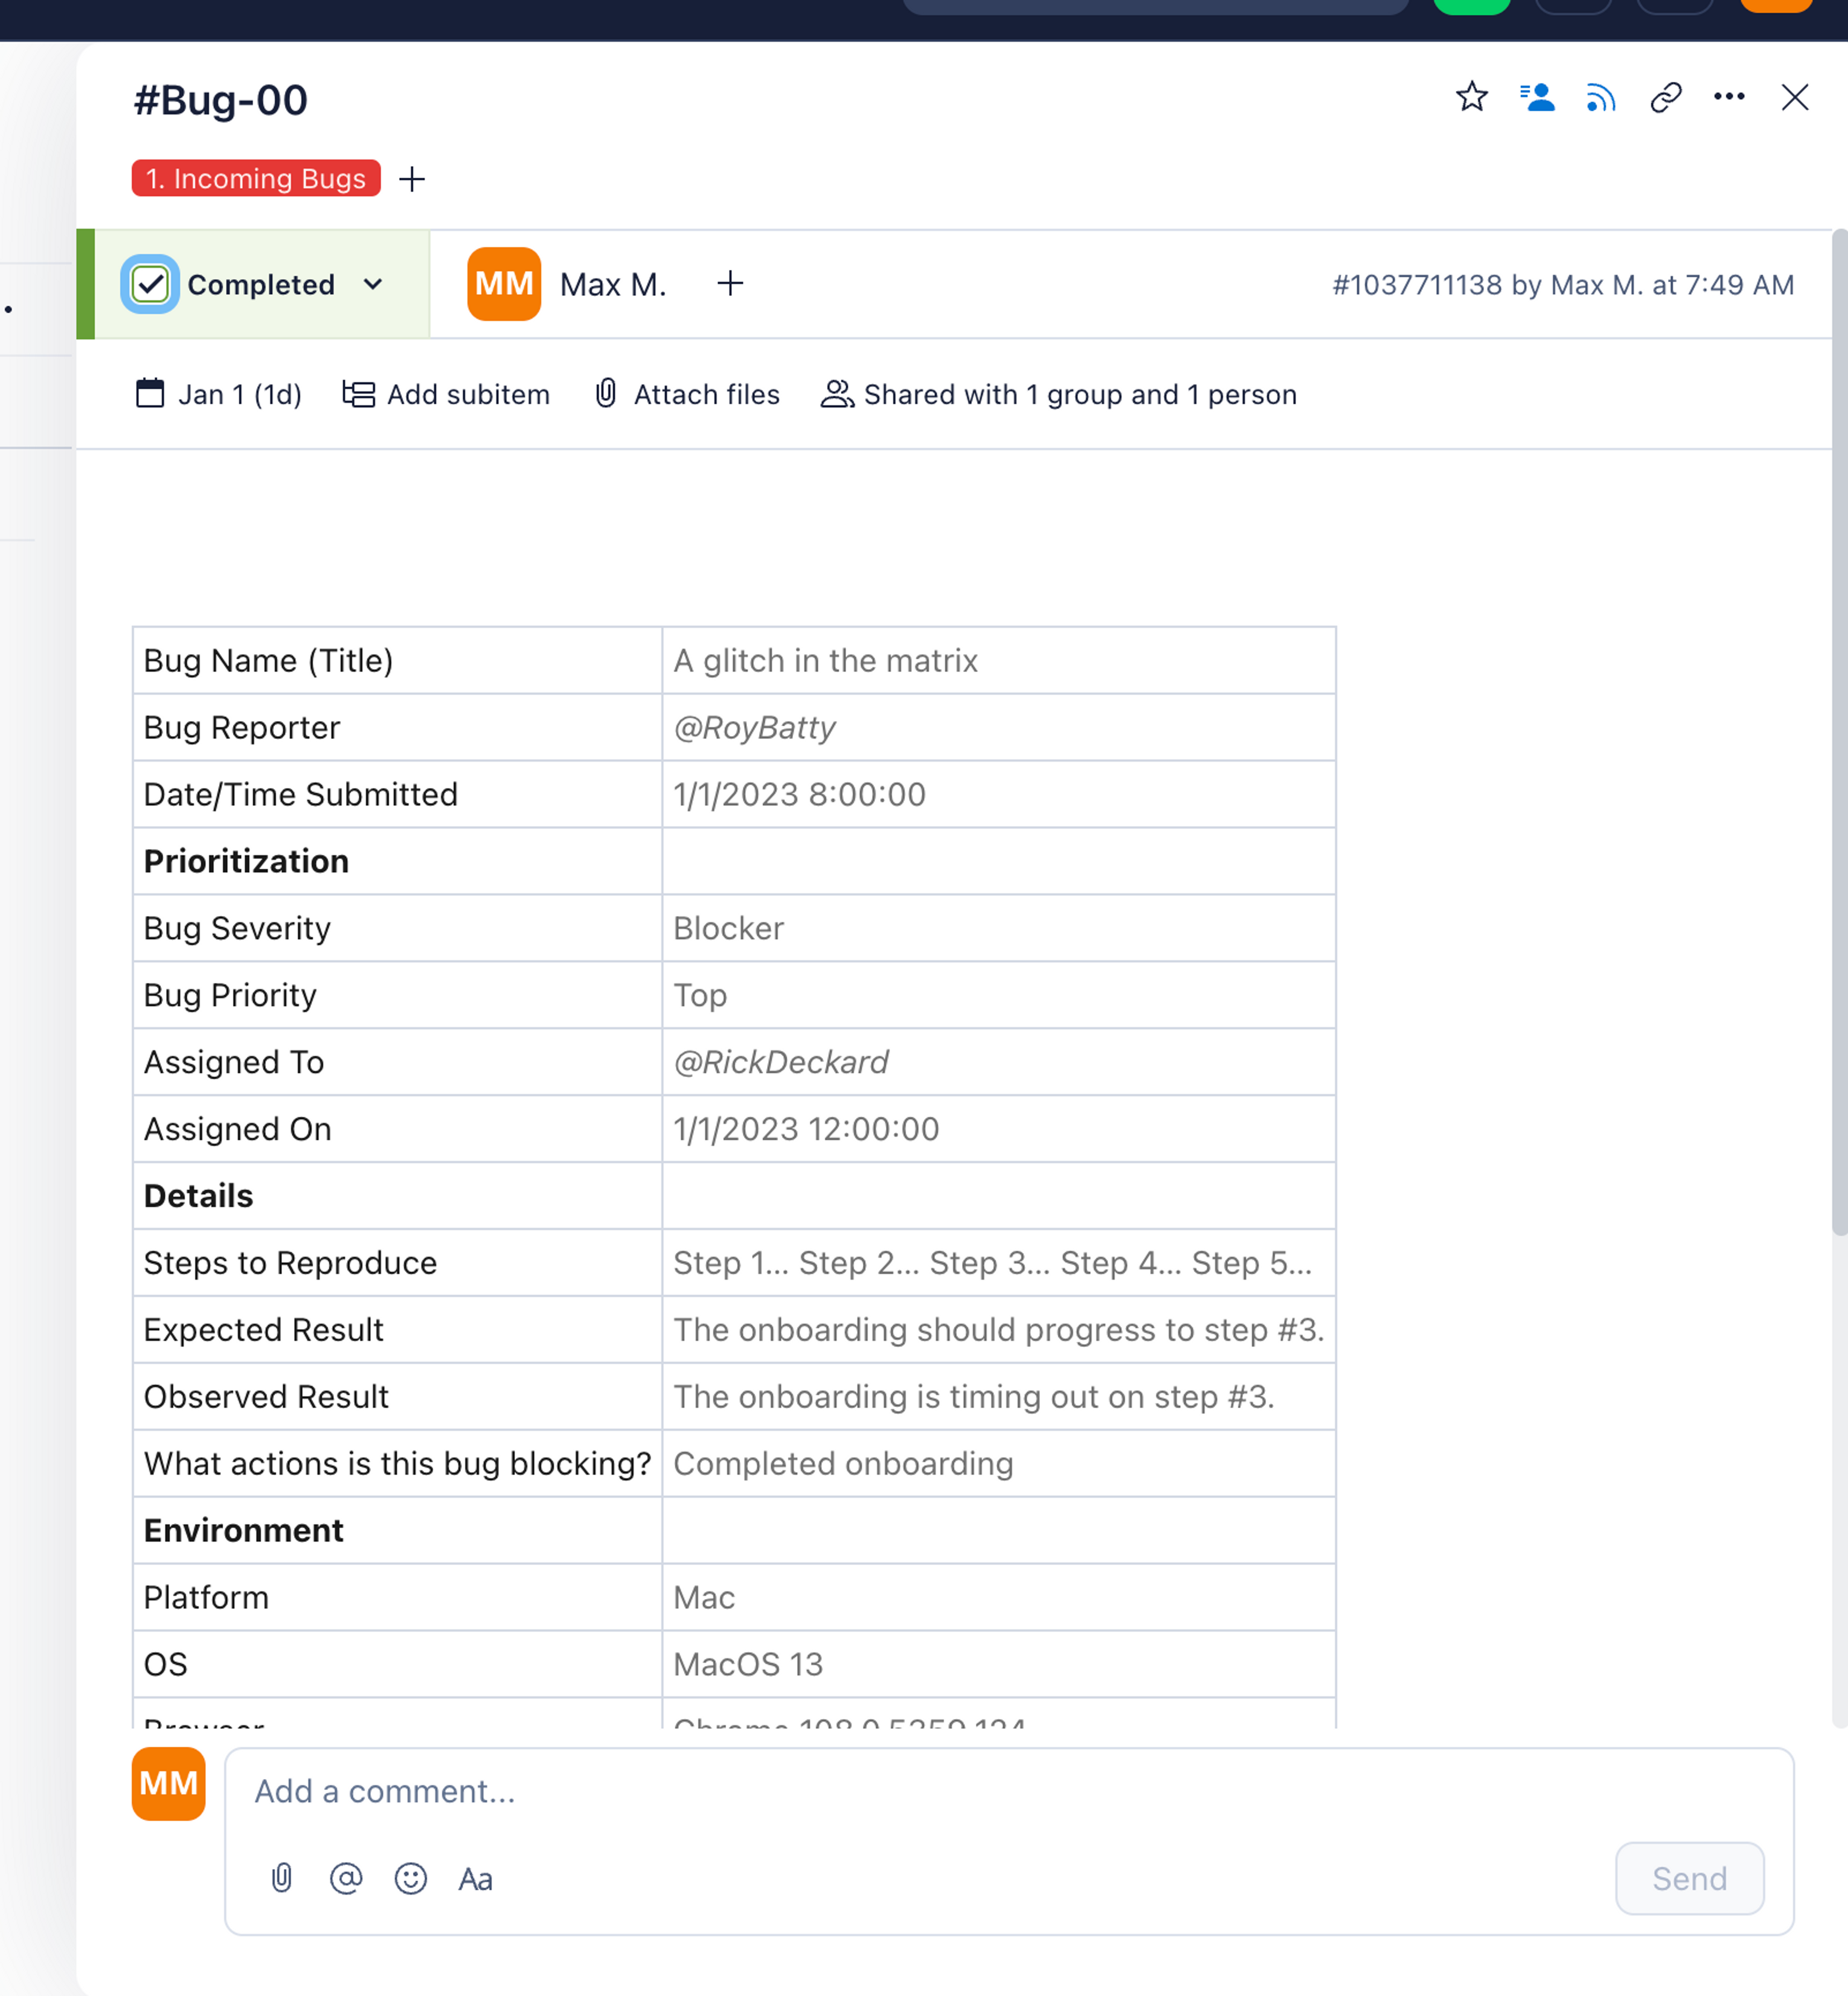Expand the Completed status dropdown arrow

pyautogui.click(x=373, y=284)
